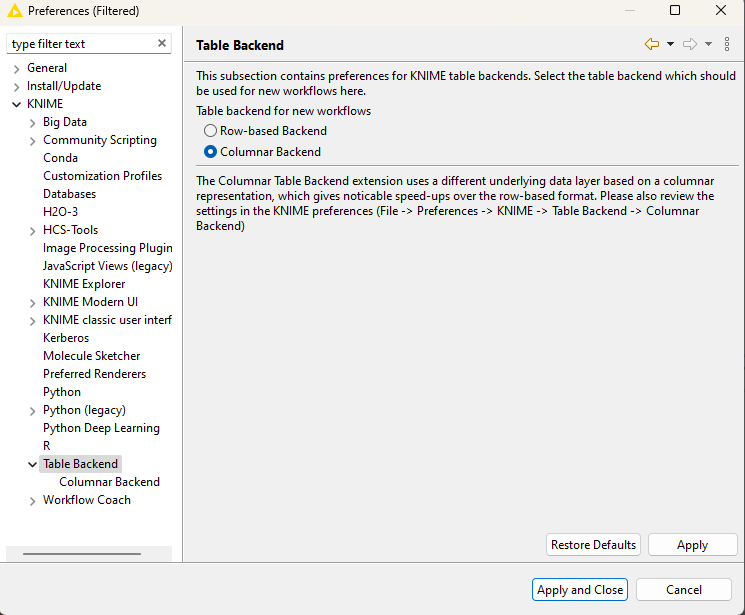Open Columnar Backend preferences page

click(109, 482)
